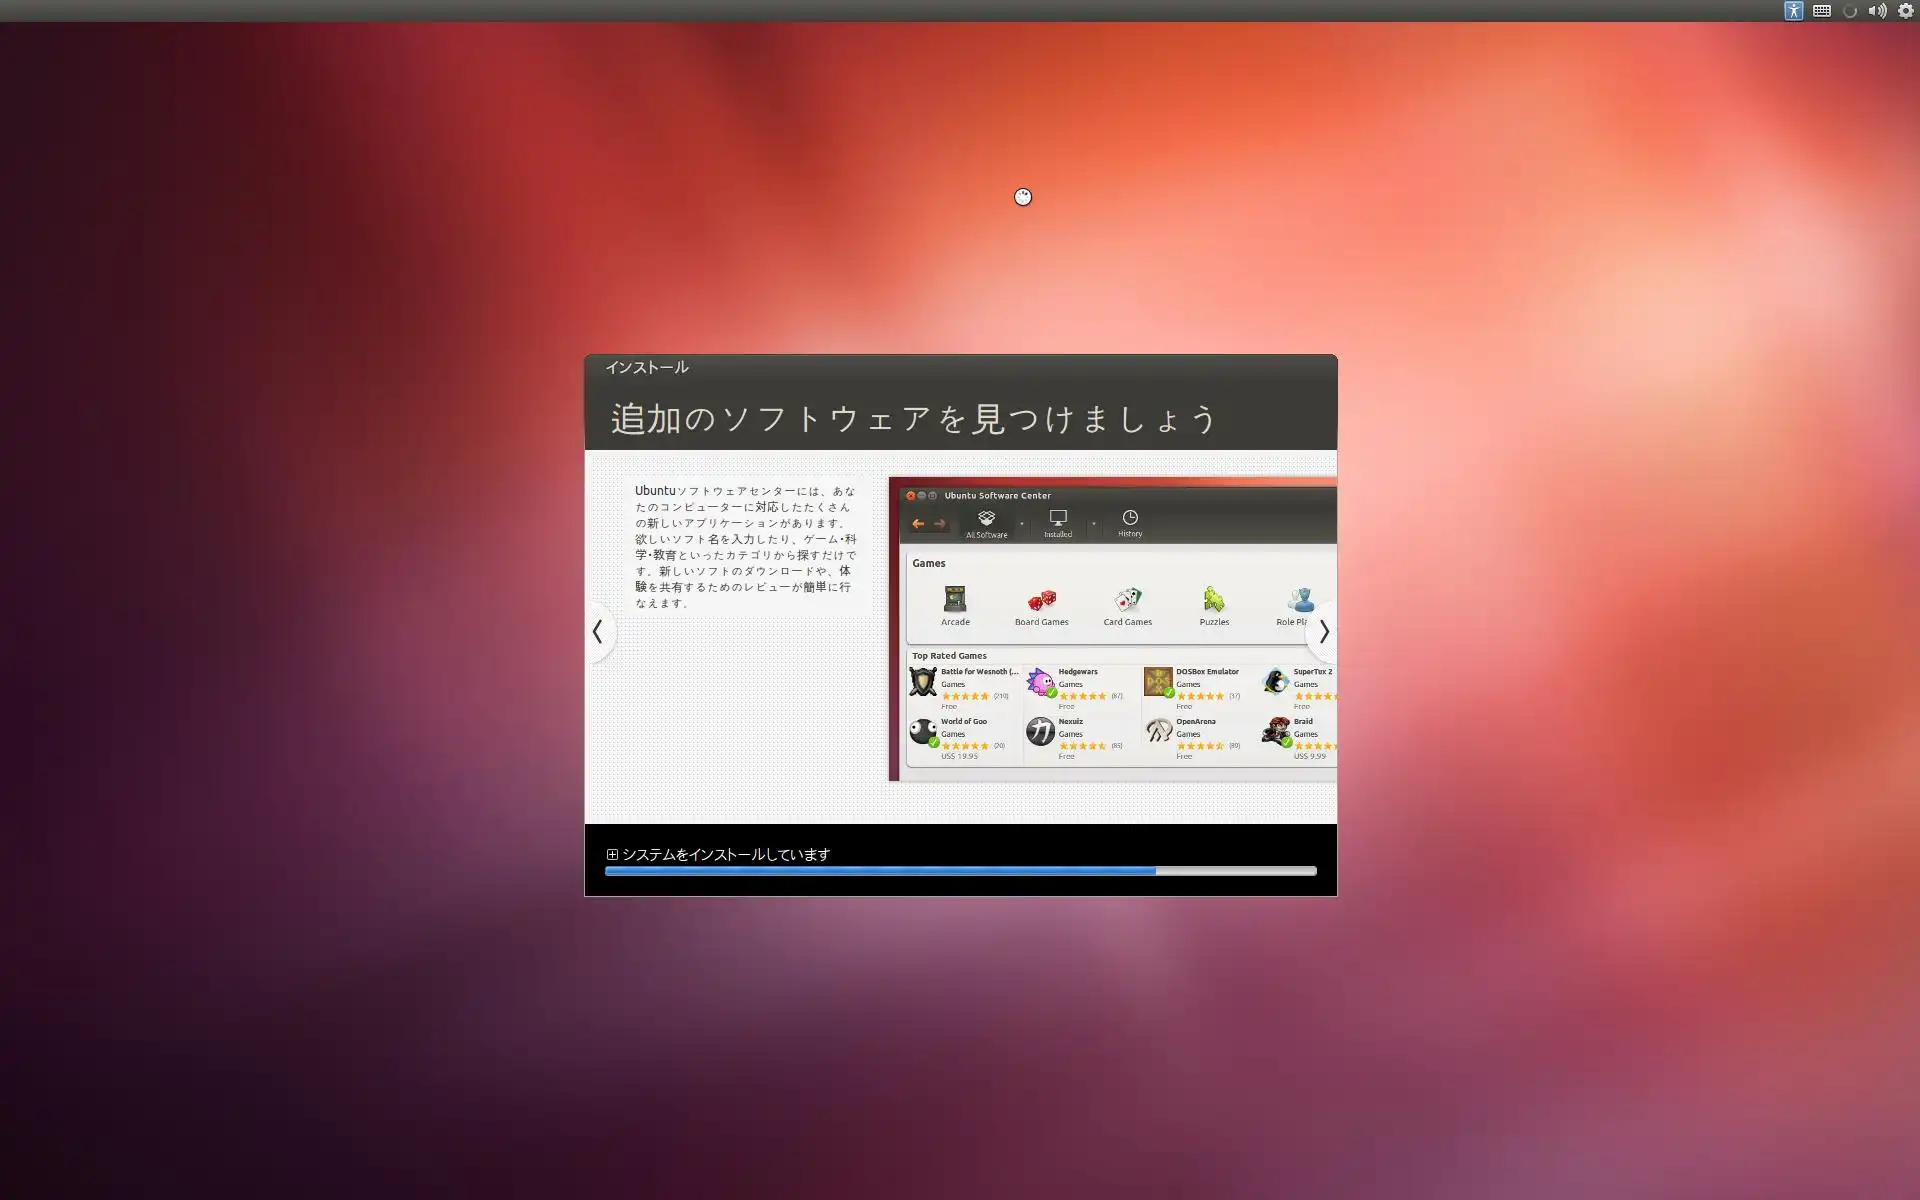Open the sound volume menu
Image resolution: width=1920 pixels, height=1200 pixels.
point(1877,11)
